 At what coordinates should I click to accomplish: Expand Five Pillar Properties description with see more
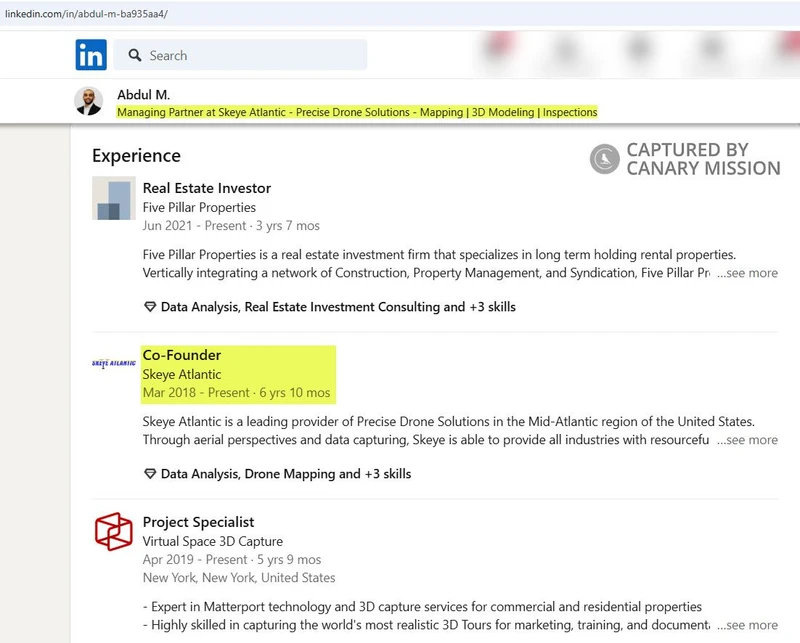point(747,272)
